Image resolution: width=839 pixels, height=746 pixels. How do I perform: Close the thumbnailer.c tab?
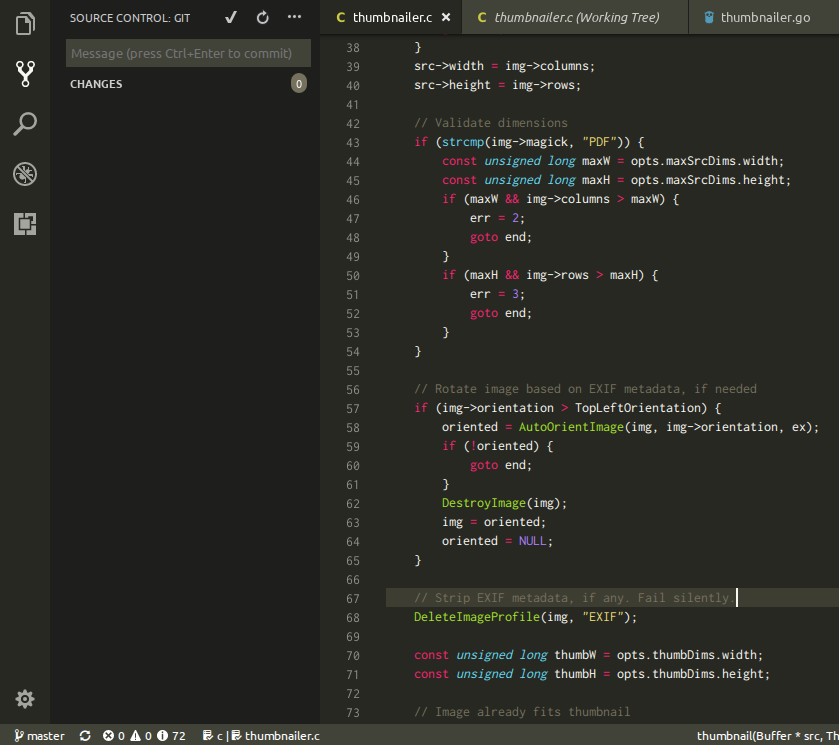click(446, 18)
